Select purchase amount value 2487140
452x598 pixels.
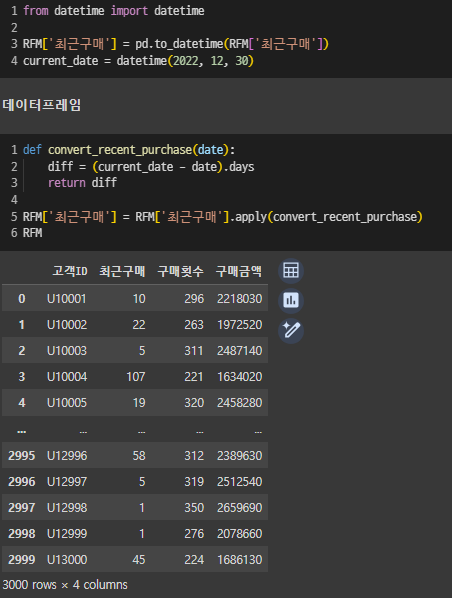[240, 350]
